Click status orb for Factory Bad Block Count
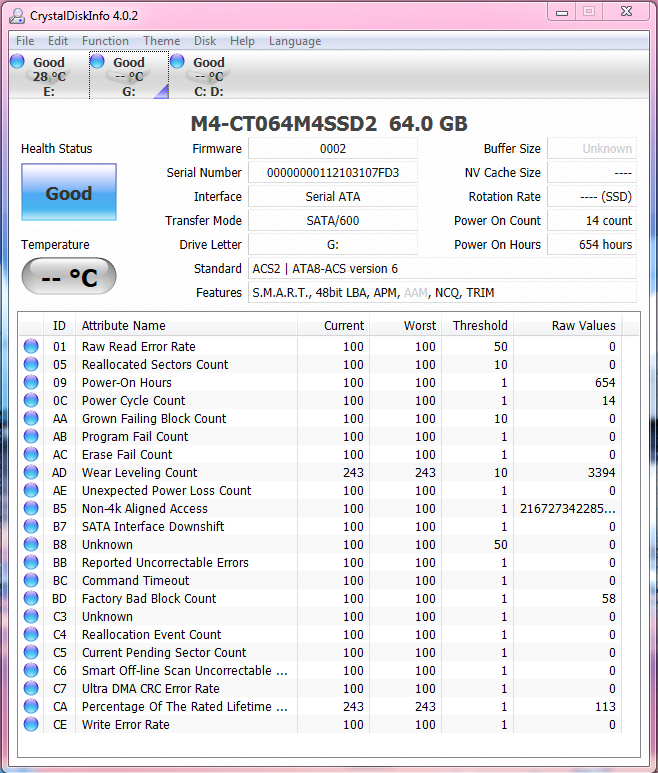Image resolution: width=658 pixels, height=773 pixels. click(x=31, y=598)
